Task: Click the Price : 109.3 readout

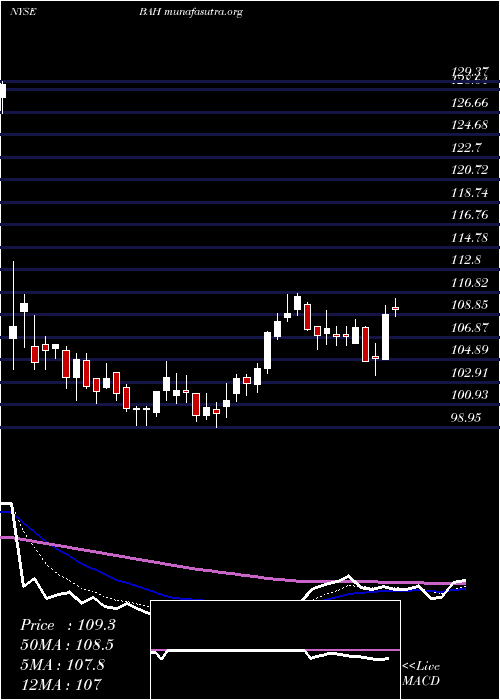Action: coord(68,625)
